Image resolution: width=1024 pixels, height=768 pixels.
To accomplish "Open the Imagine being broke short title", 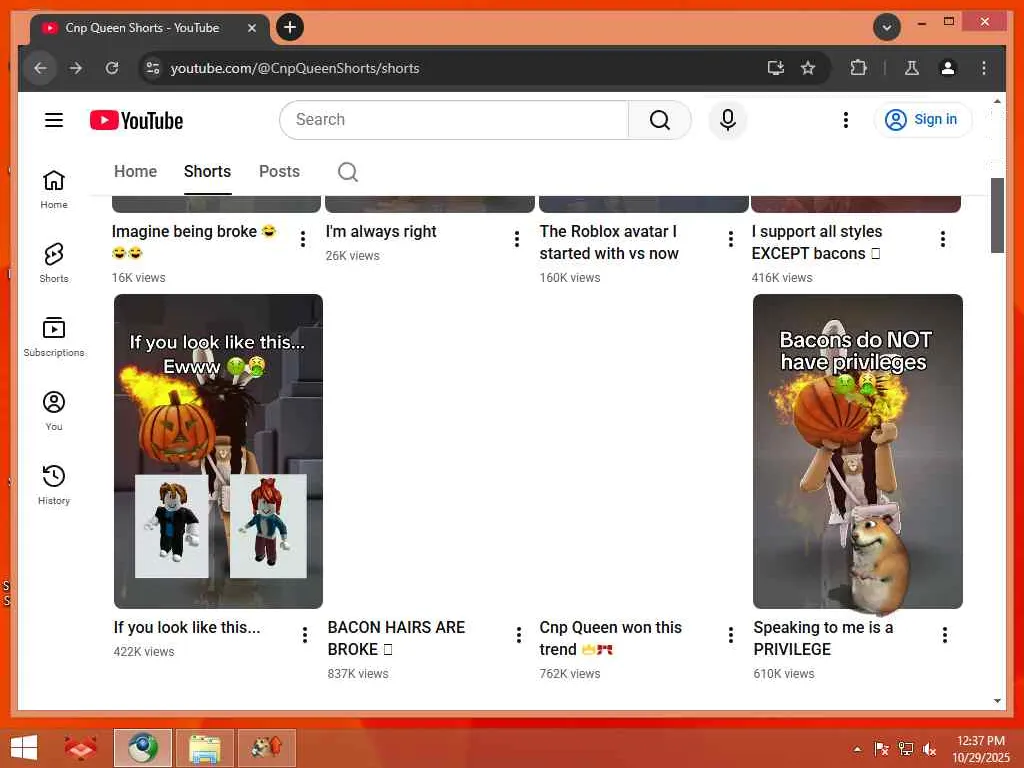I will click(x=194, y=242).
